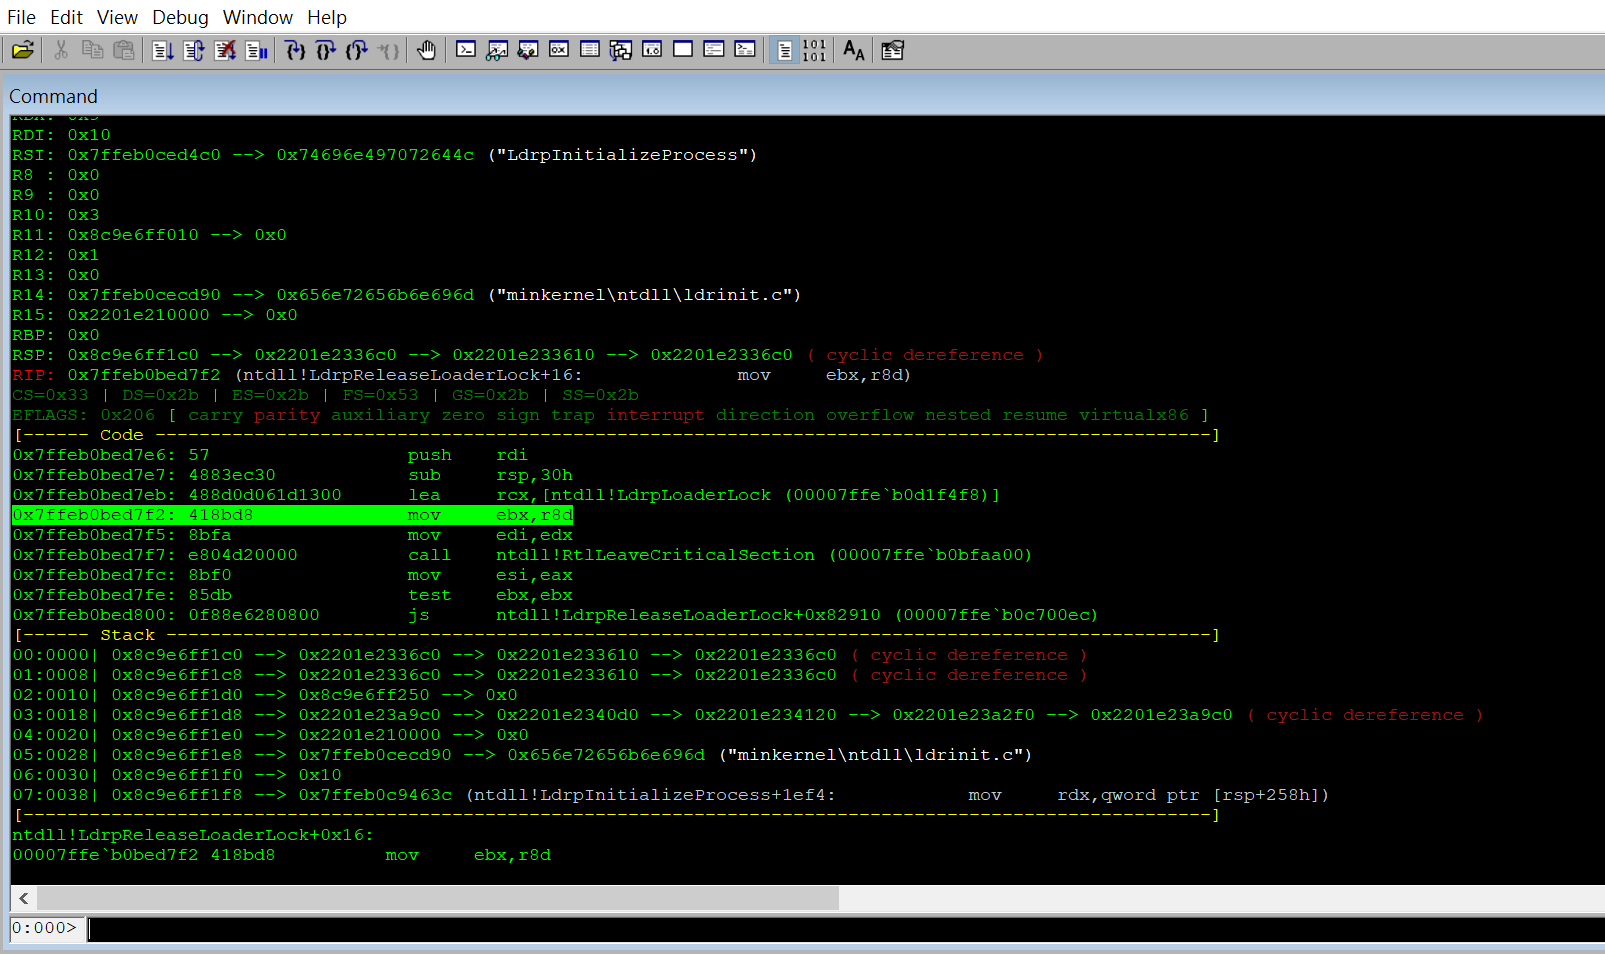
Task: Click 'cyclic dereference' note on RSP line
Action: 925,355
